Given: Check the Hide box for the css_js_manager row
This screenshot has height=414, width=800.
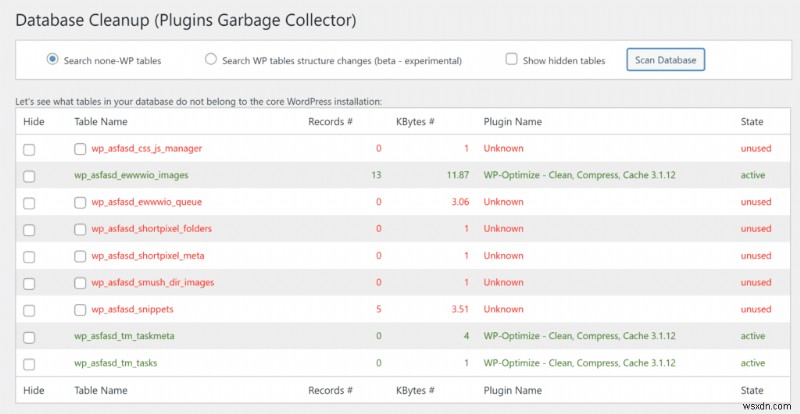Looking at the screenshot, I should point(29,149).
